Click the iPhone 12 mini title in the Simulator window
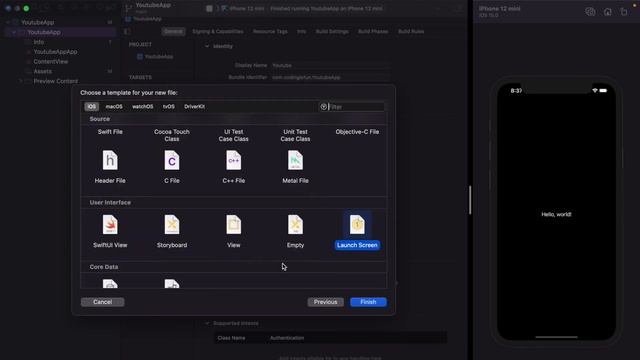Screen dimensions: 640x360 (500, 9)
